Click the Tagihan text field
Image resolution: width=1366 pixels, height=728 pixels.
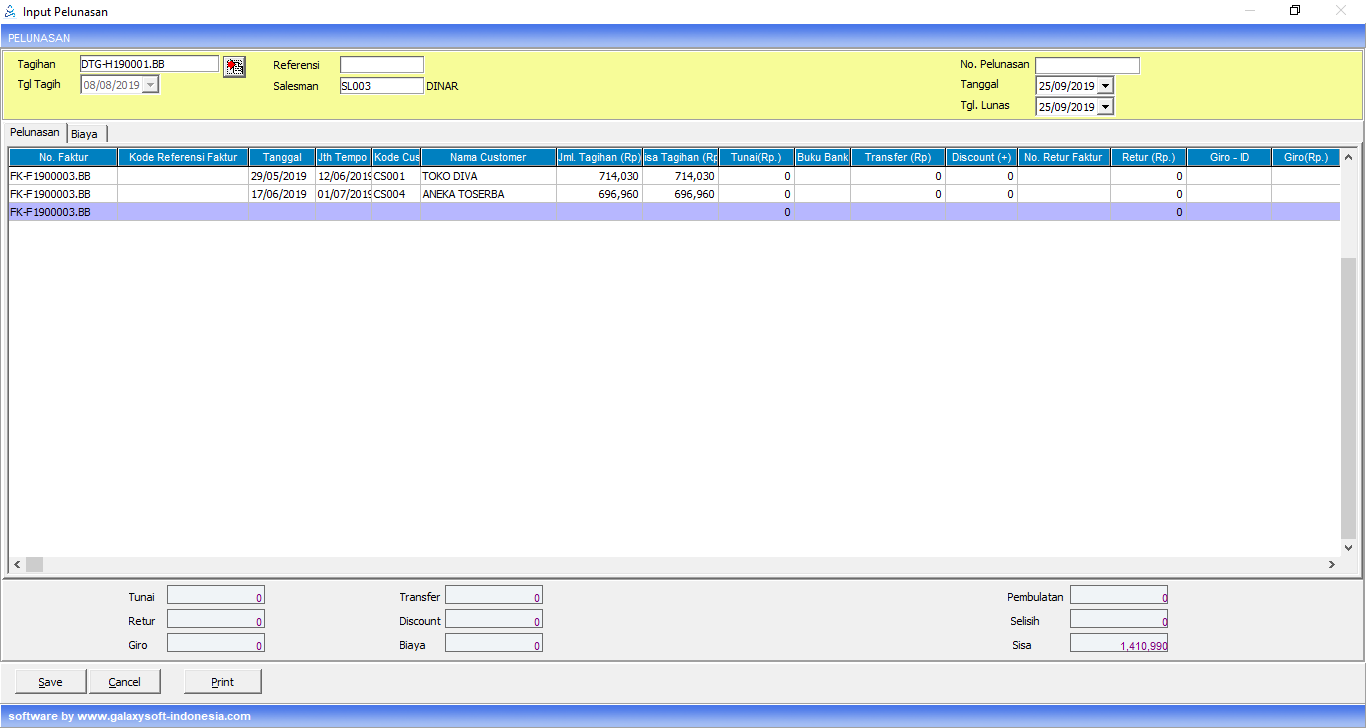click(148, 64)
